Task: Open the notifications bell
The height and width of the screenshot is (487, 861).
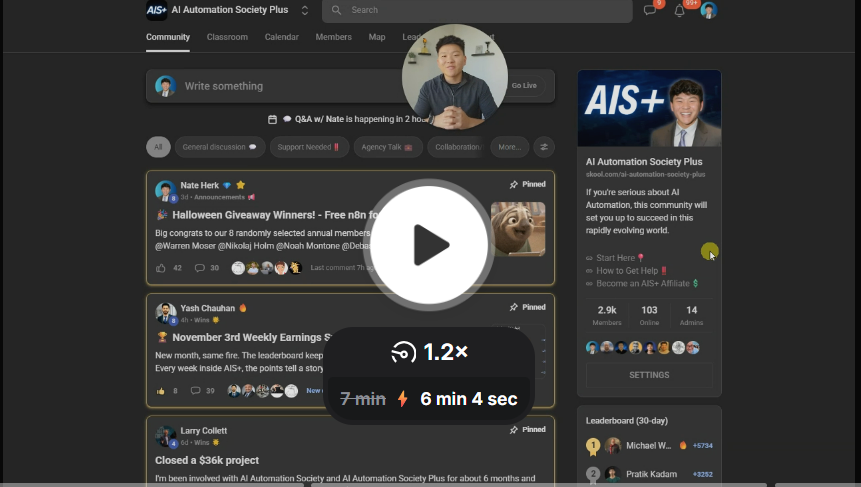Action: 680,11
